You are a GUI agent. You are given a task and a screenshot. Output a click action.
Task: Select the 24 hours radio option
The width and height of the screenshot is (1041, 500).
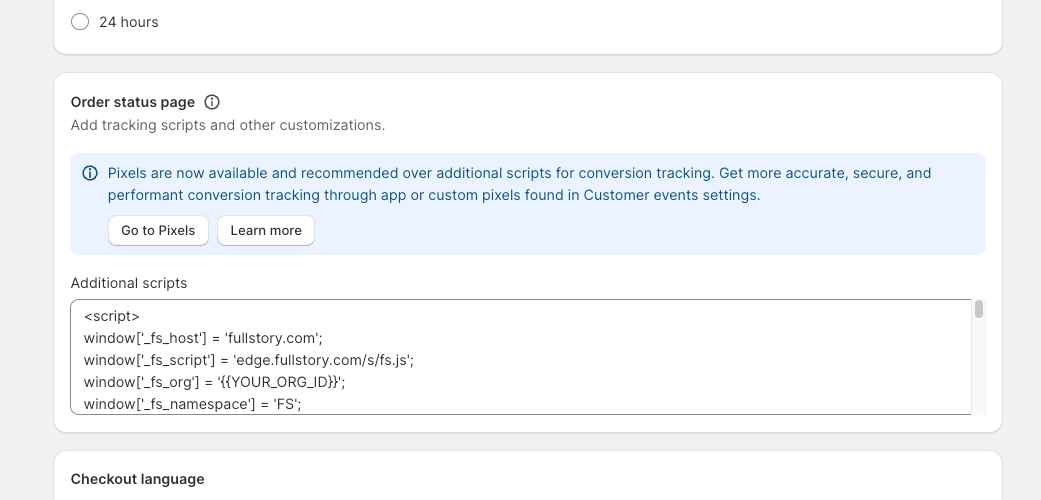[x=80, y=22]
